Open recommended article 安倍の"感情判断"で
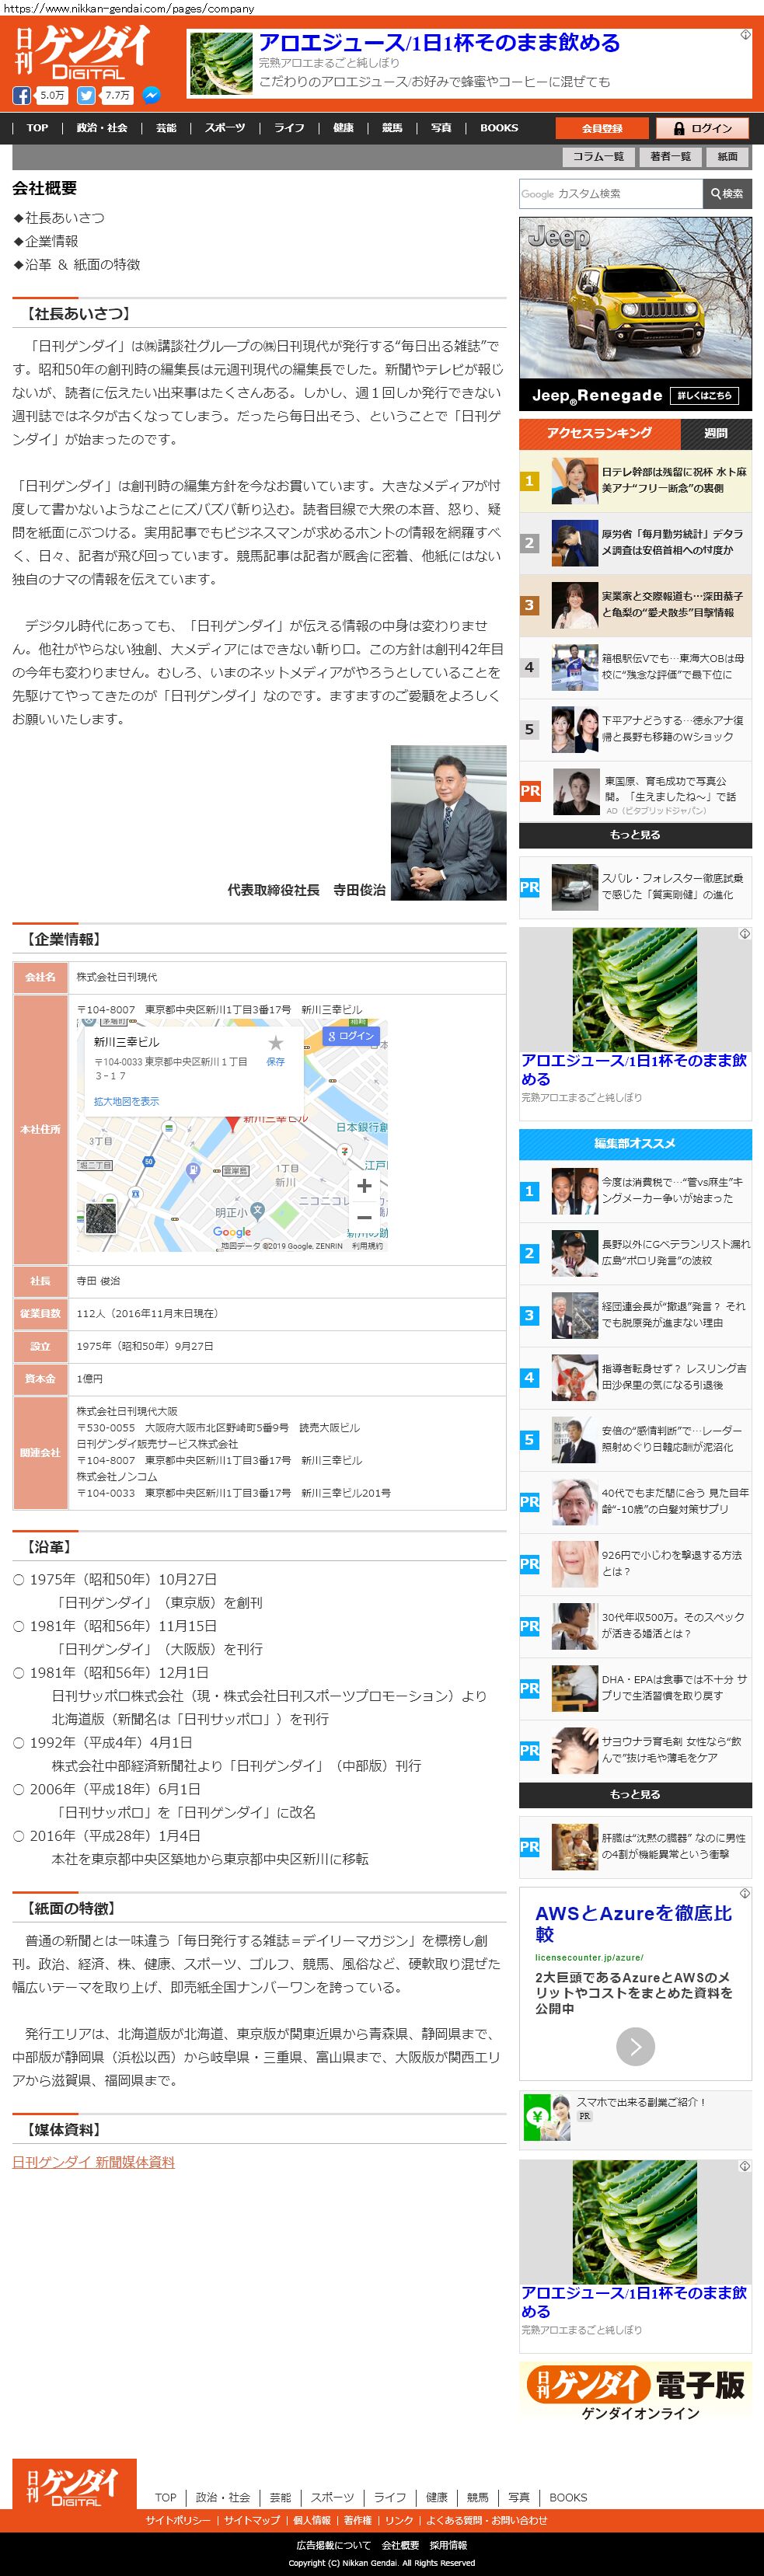The image size is (764, 2576). (x=635, y=1439)
